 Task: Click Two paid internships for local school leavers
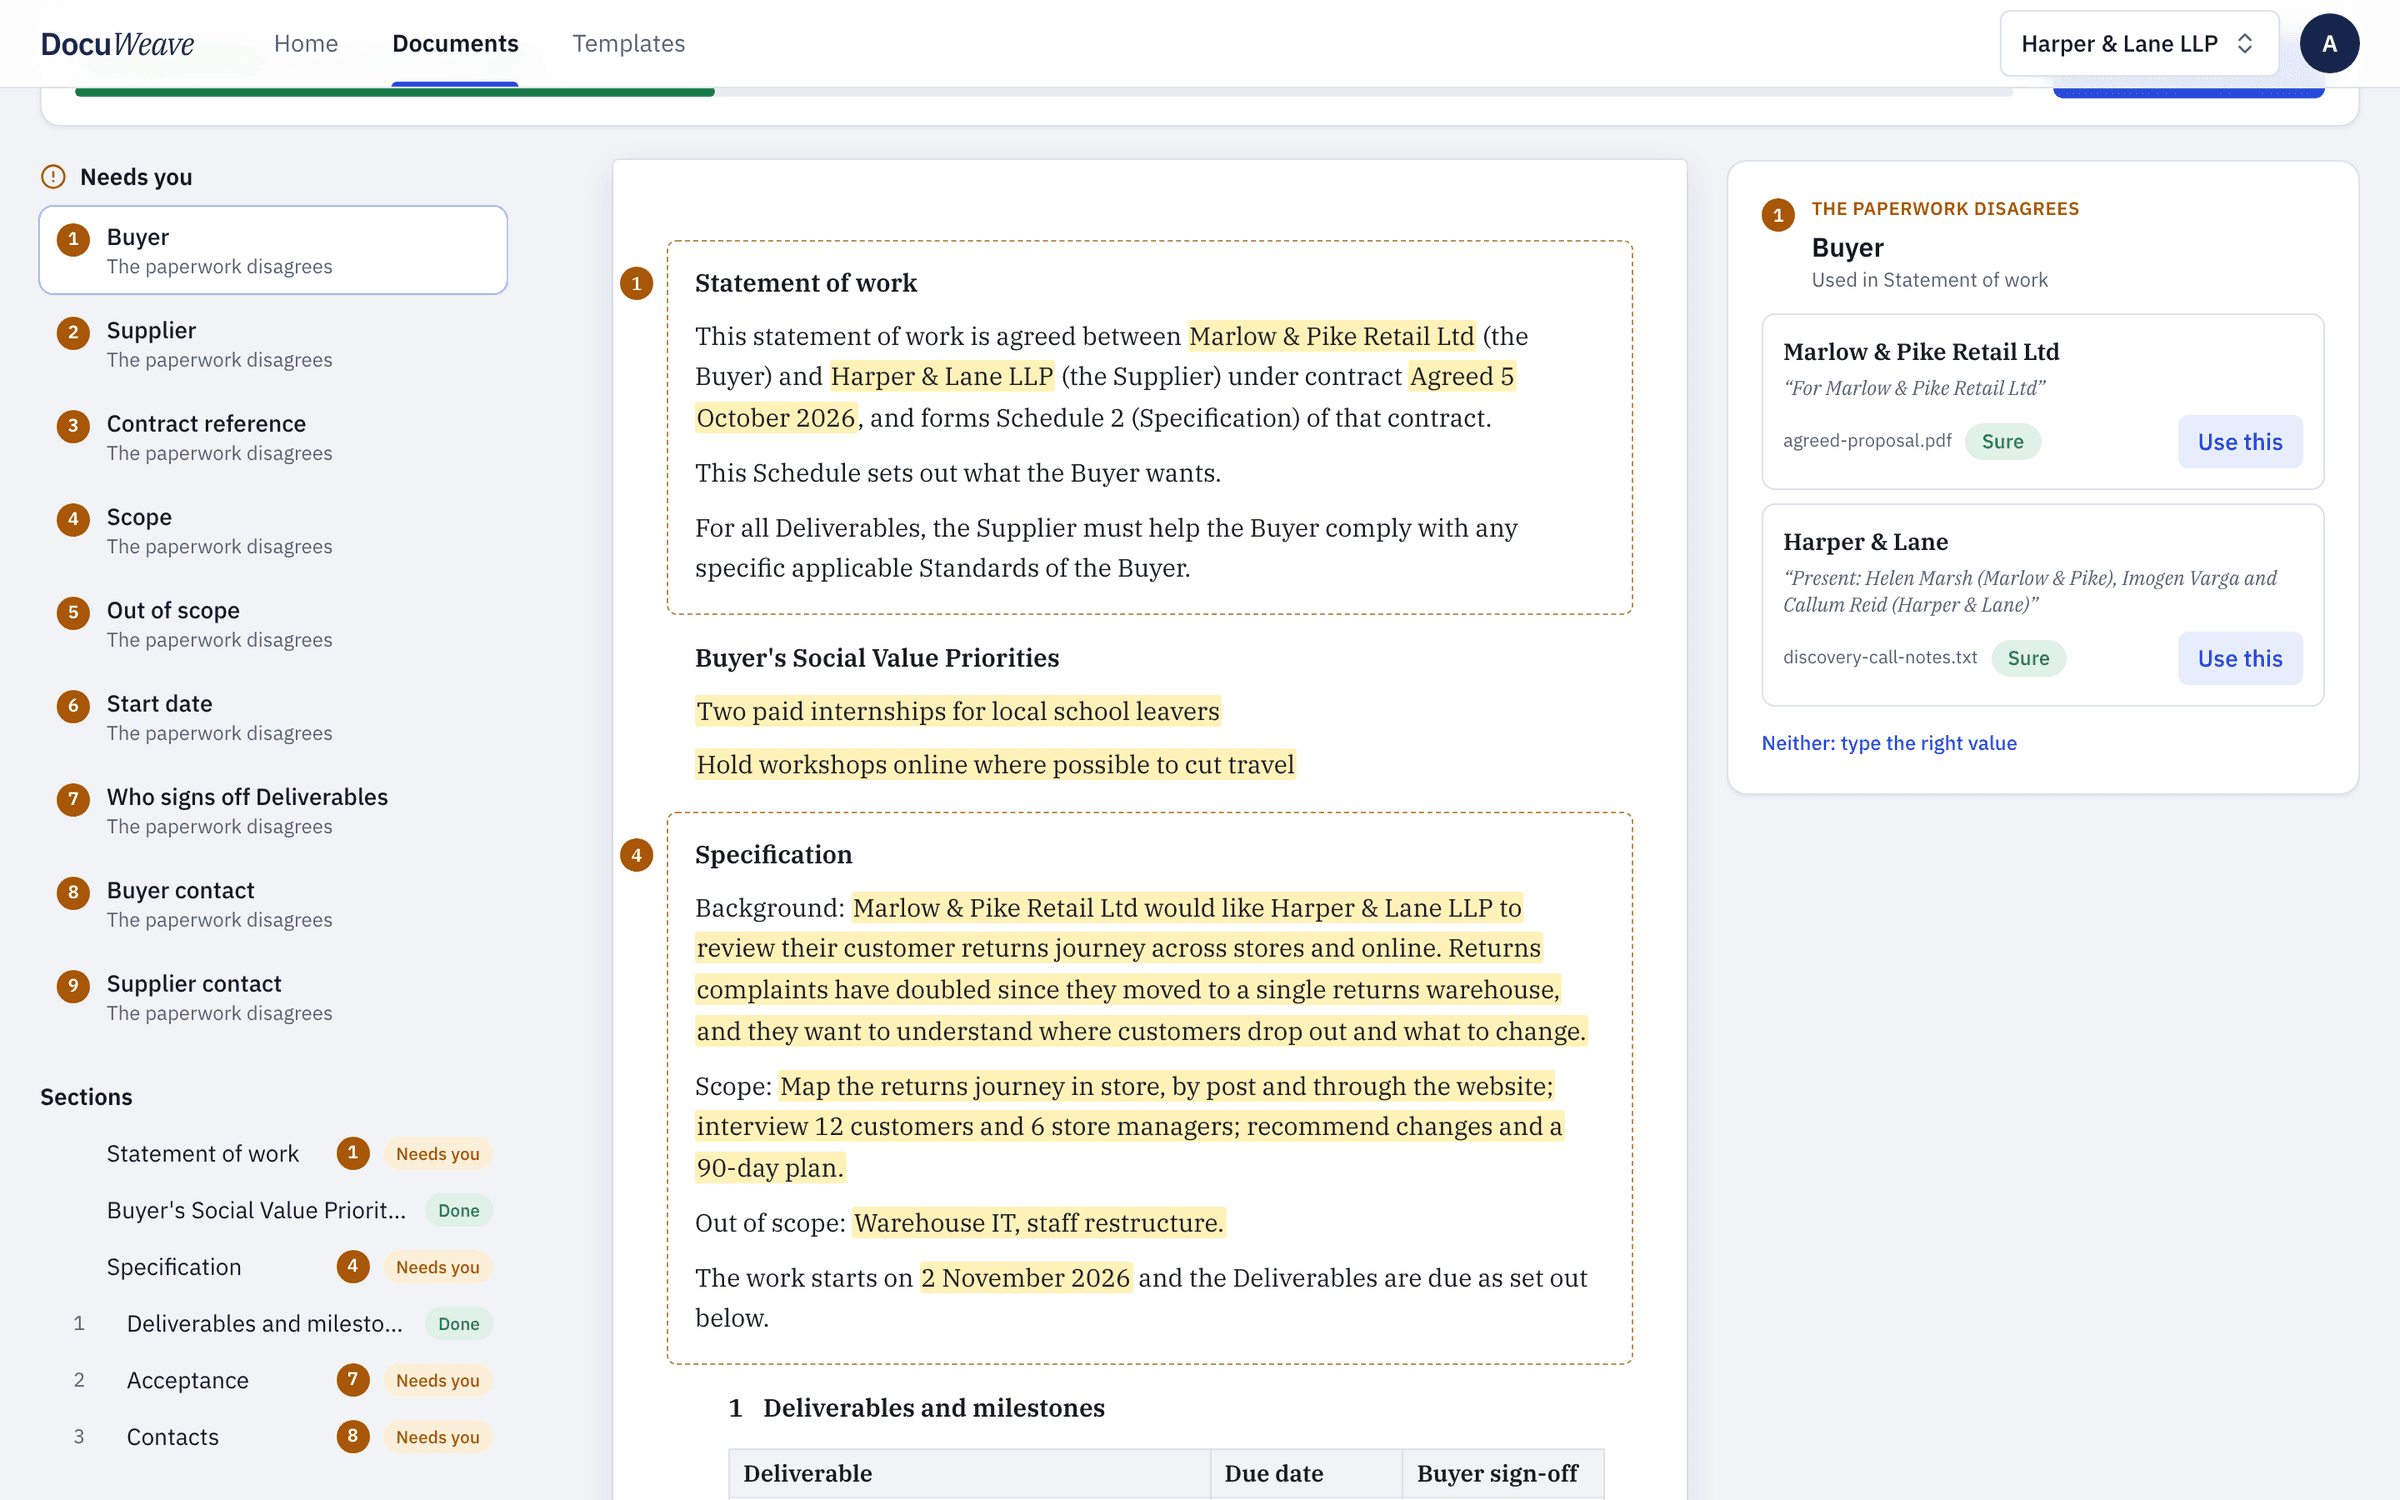[958, 711]
